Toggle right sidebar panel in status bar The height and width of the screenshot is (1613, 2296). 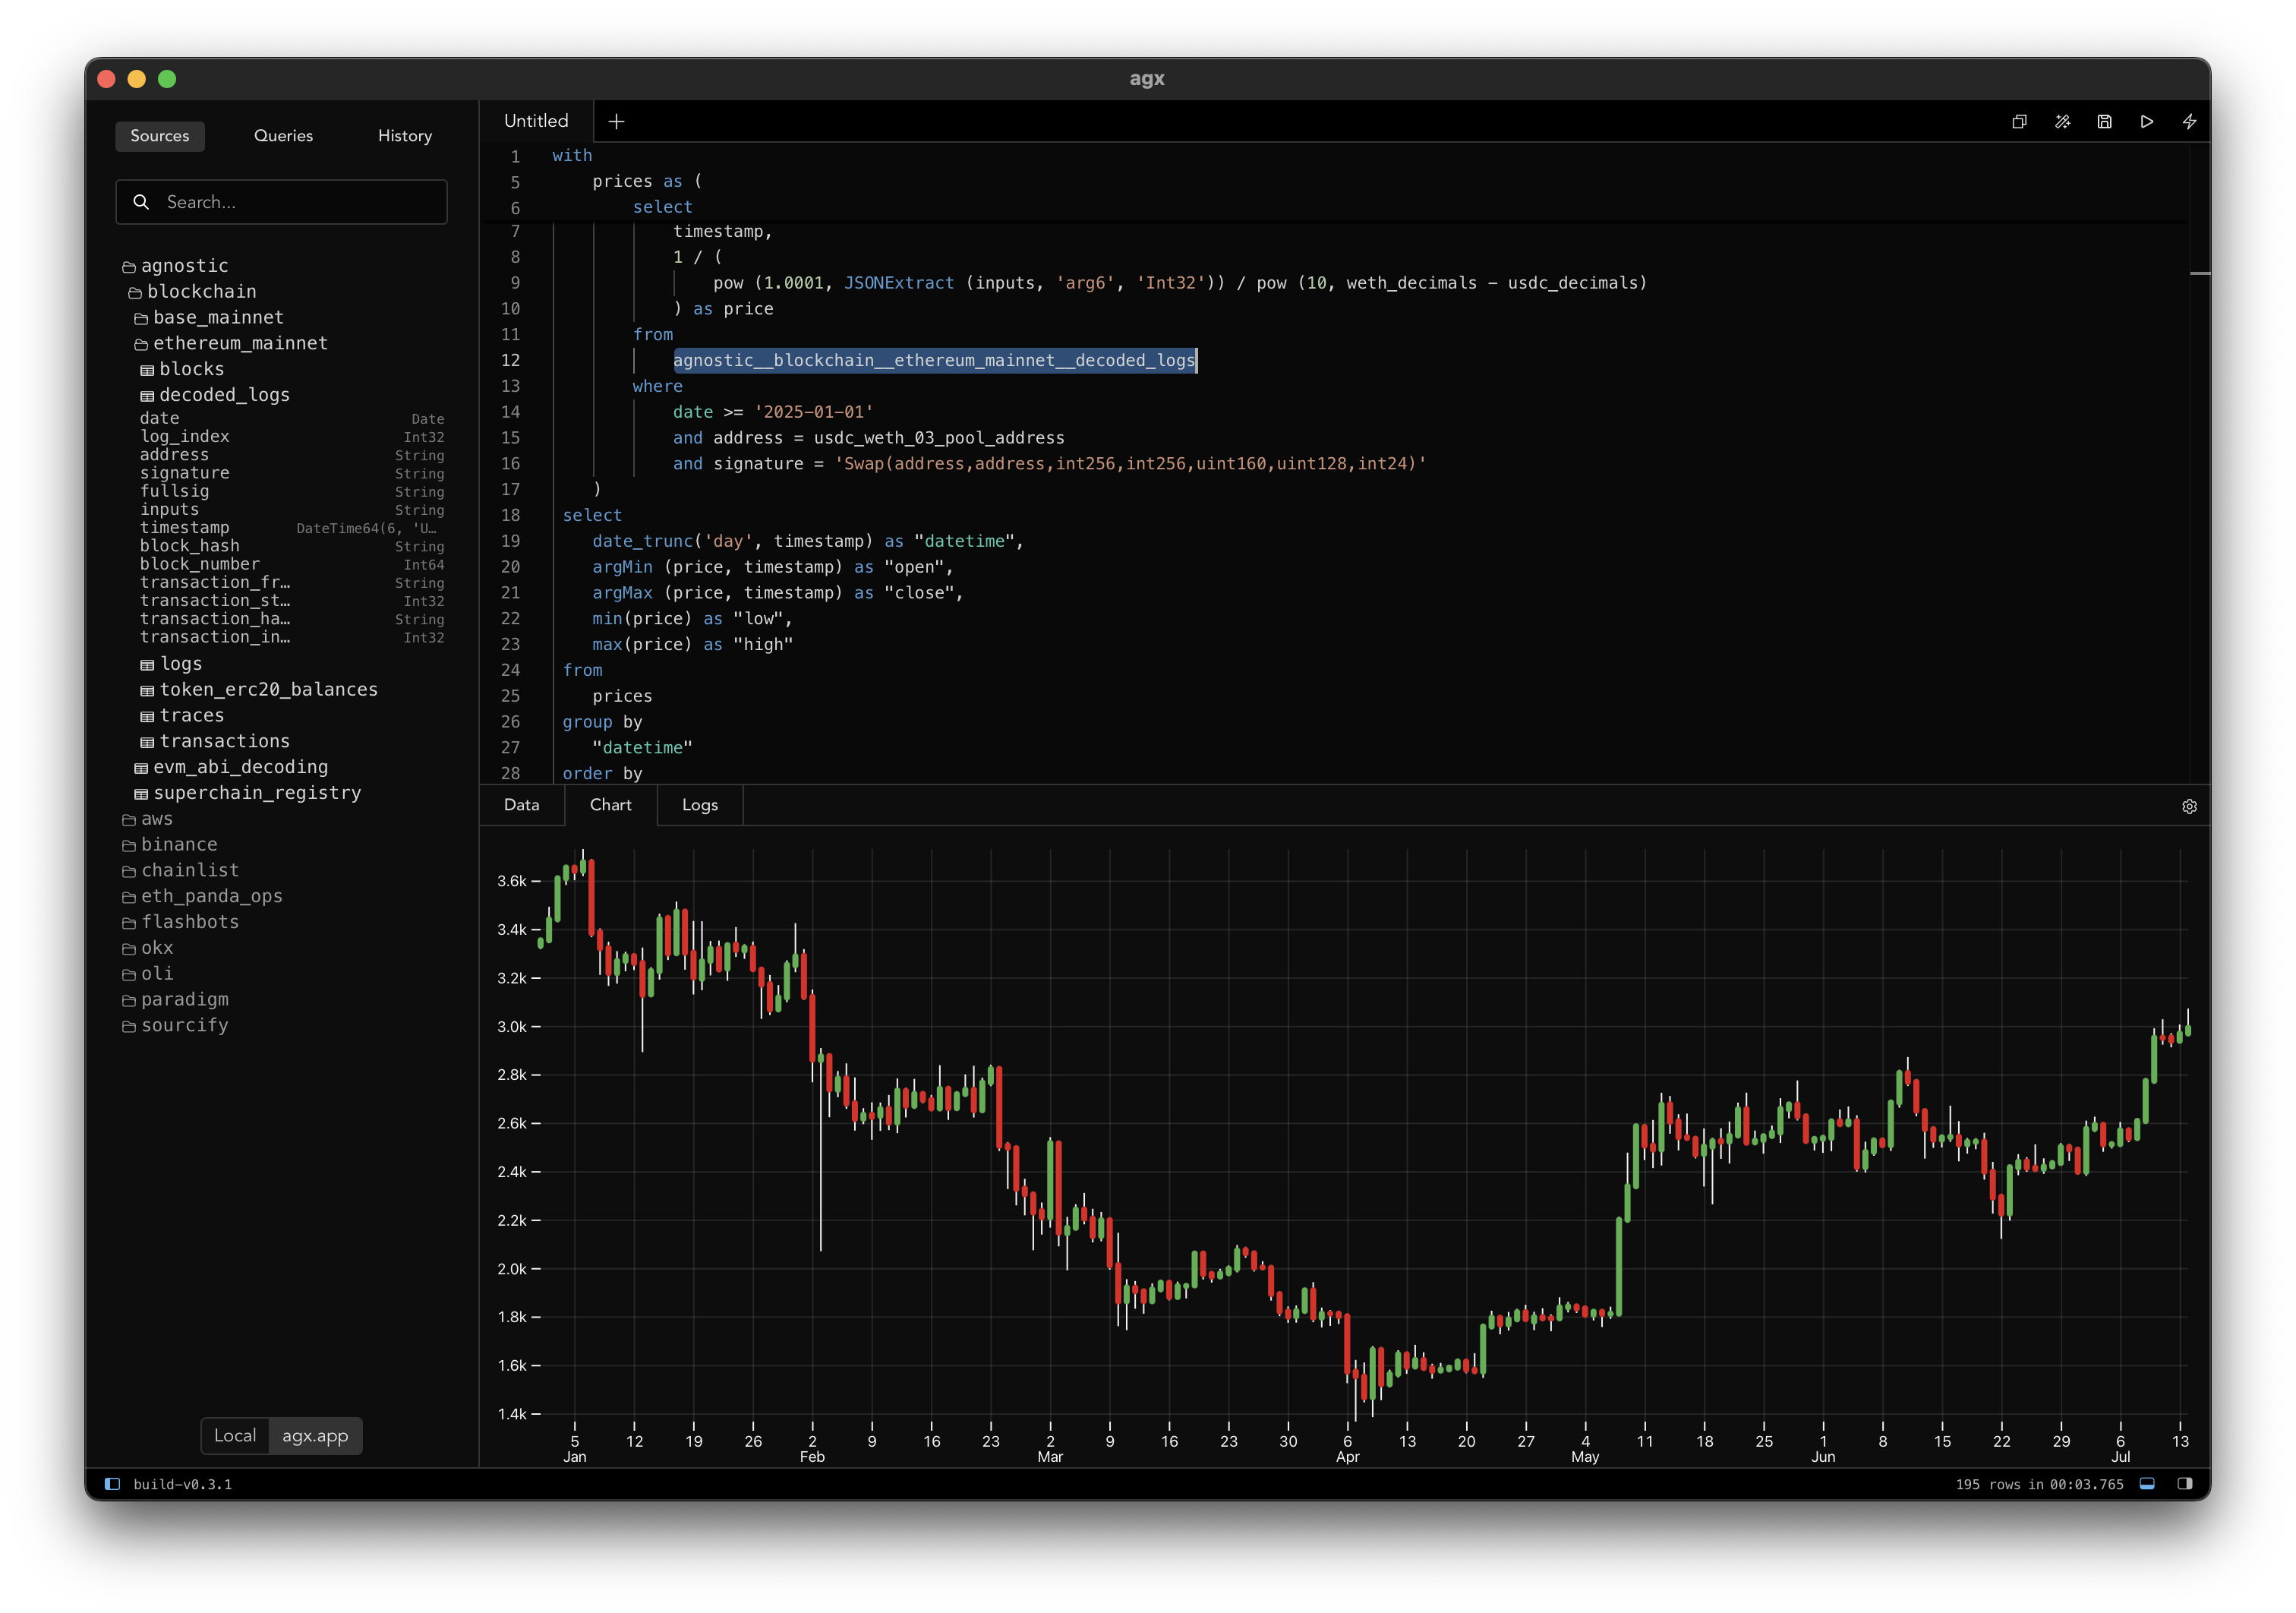pos(2184,1483)
